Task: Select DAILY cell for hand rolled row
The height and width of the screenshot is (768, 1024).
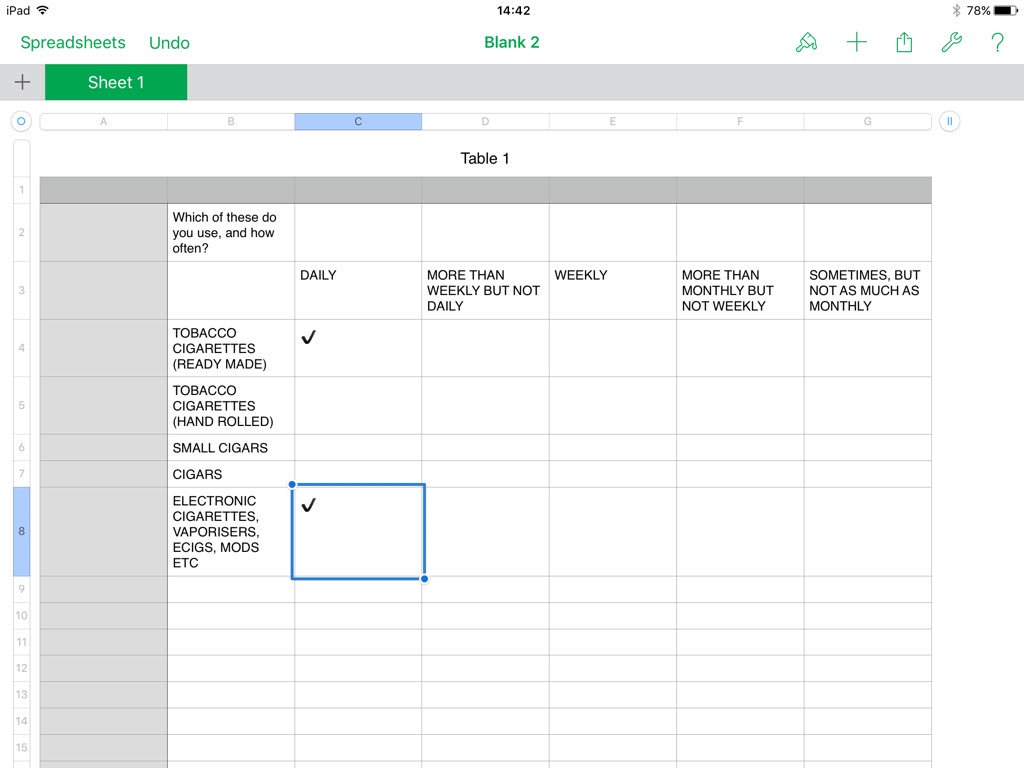Action: tap(358, 406)
